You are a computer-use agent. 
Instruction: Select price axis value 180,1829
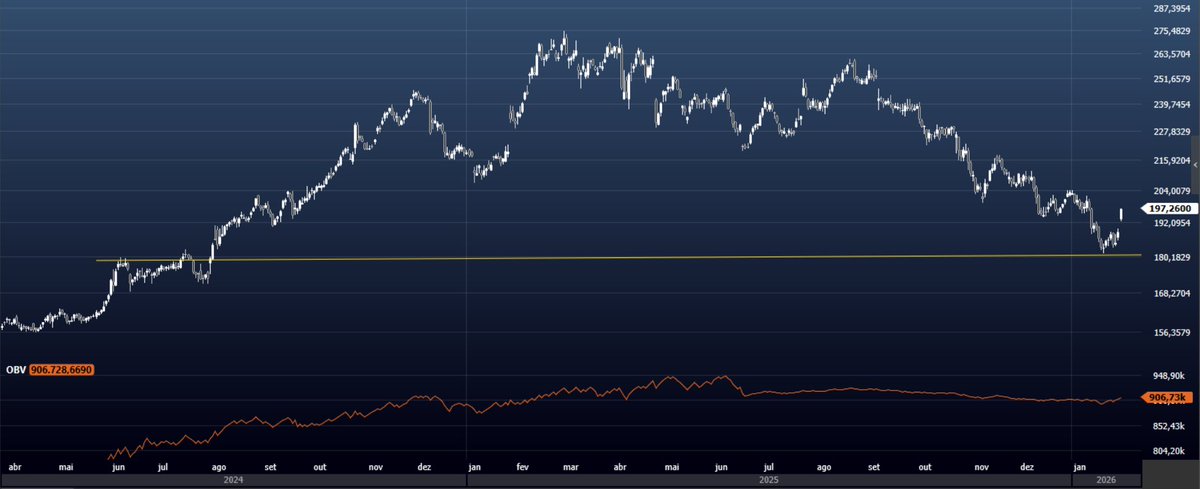pyautogui.click(x=1173, y=258)
